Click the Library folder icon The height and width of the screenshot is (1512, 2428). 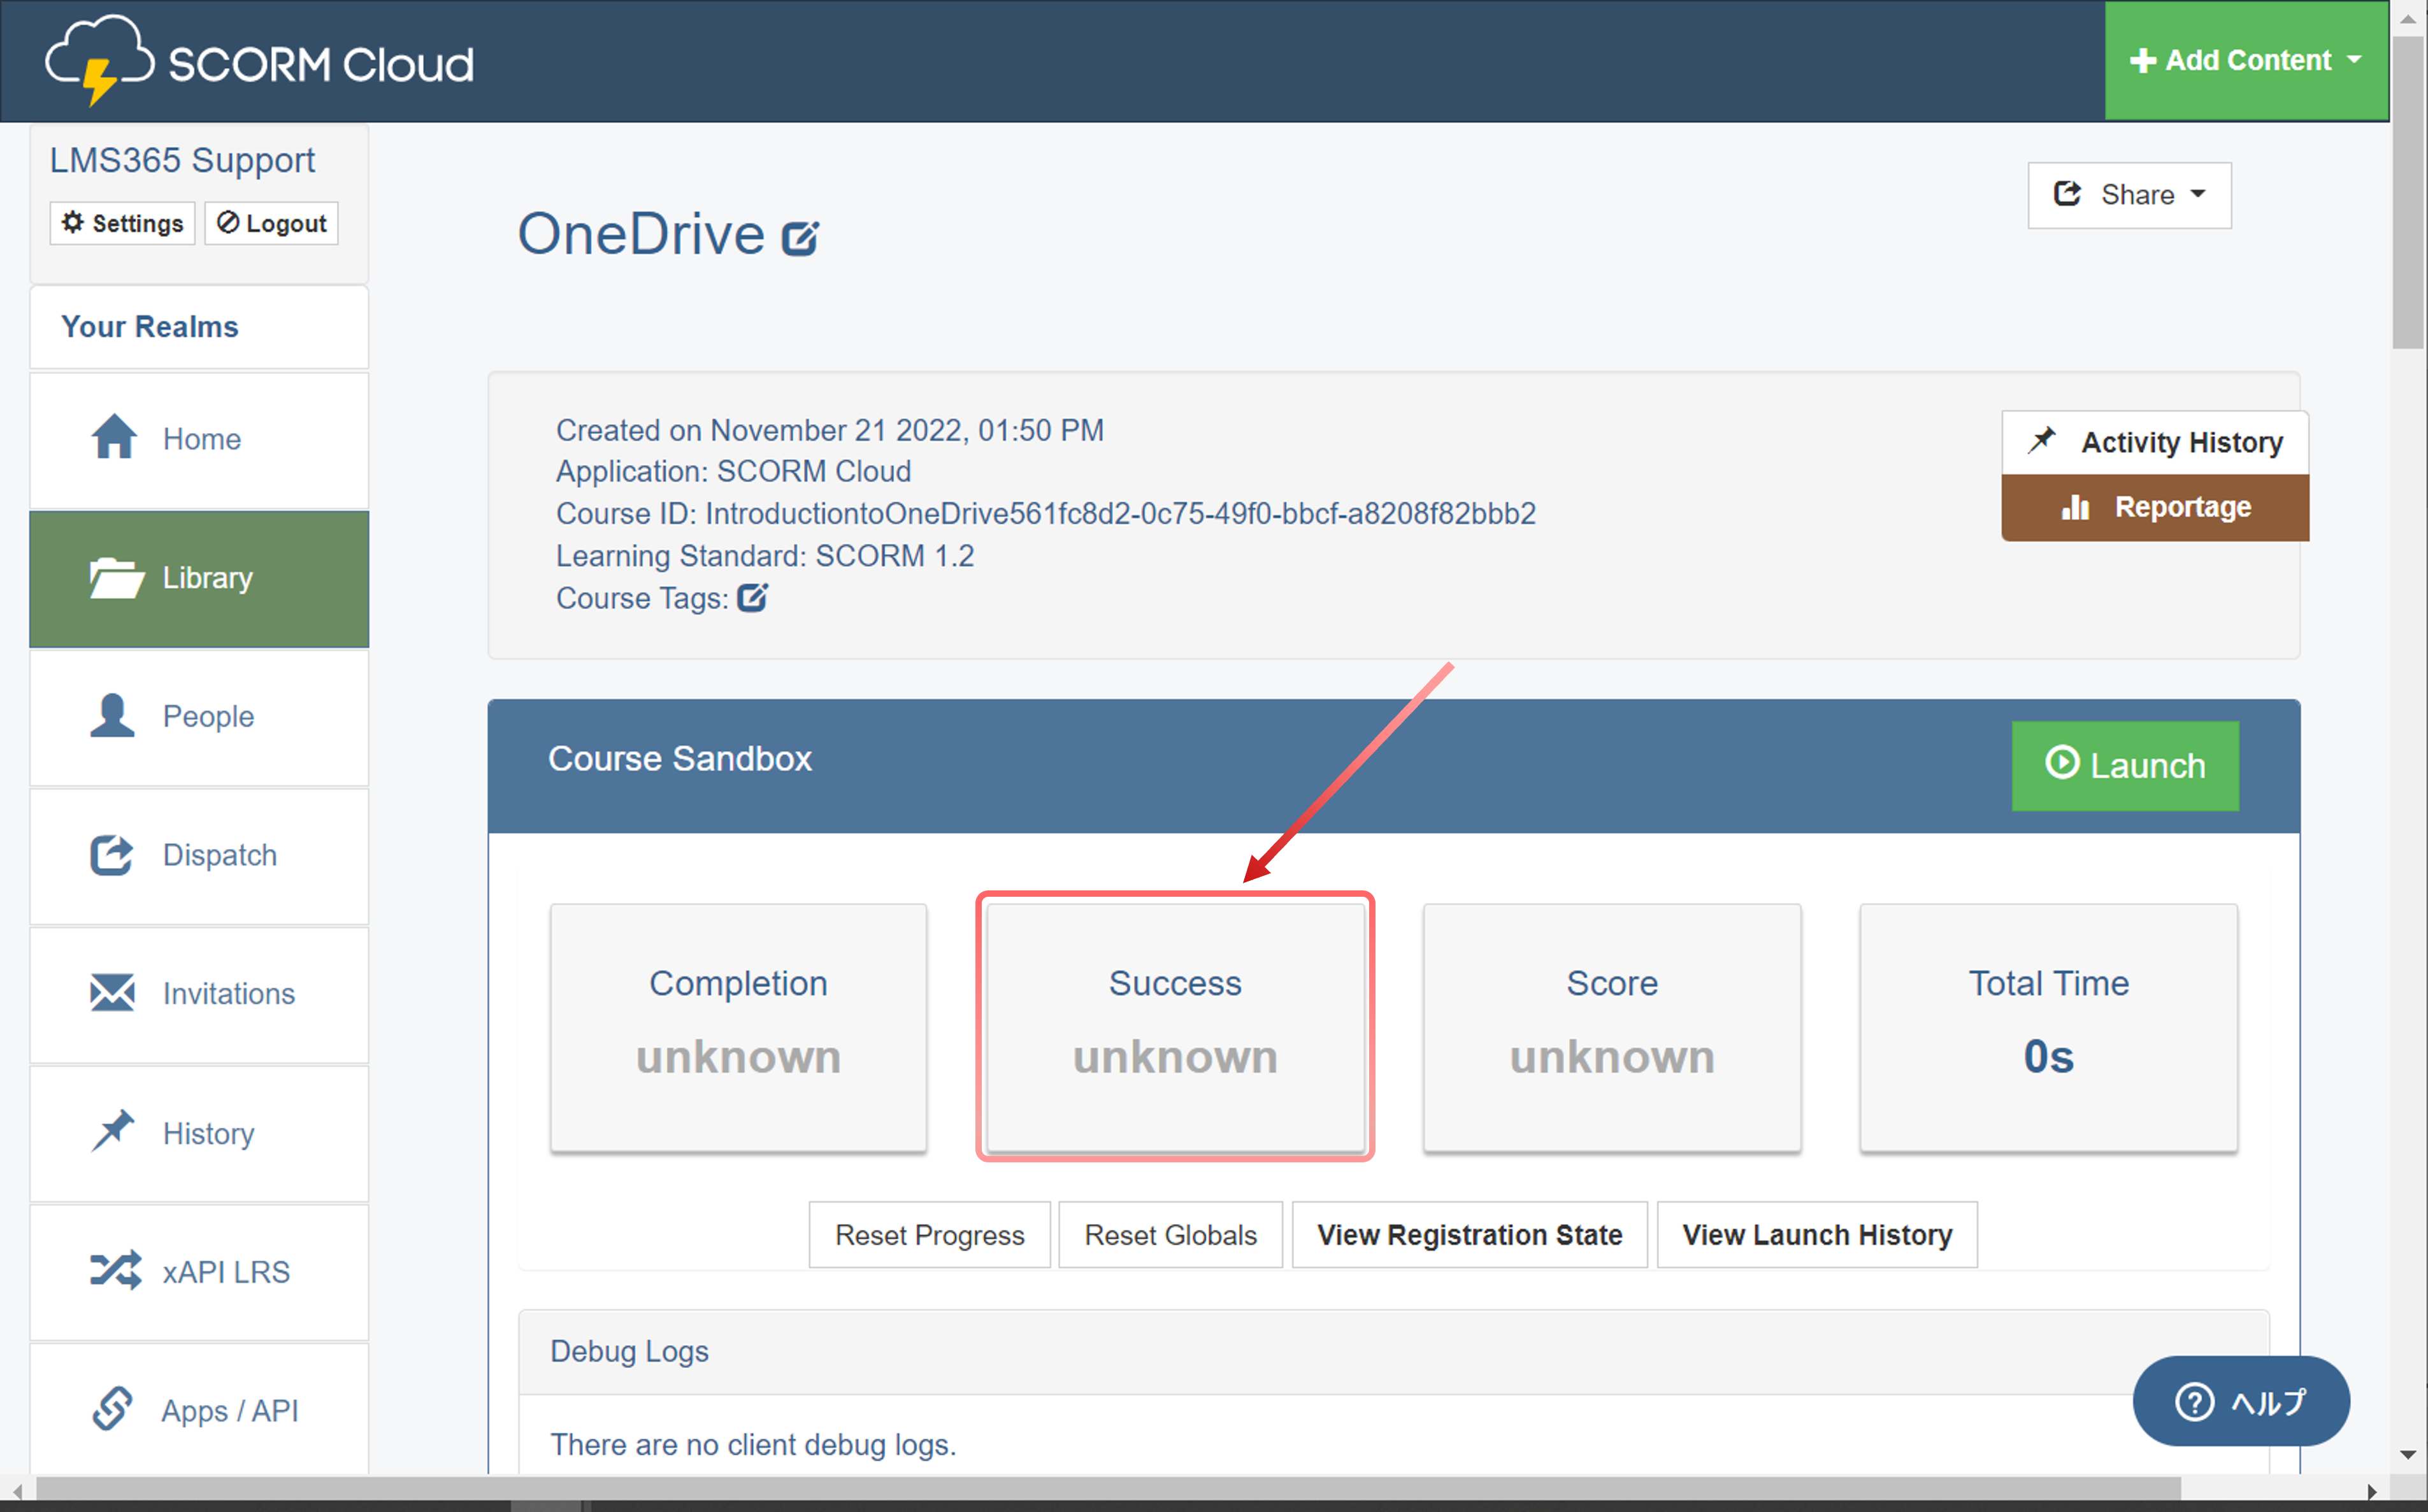click(116, 578)
